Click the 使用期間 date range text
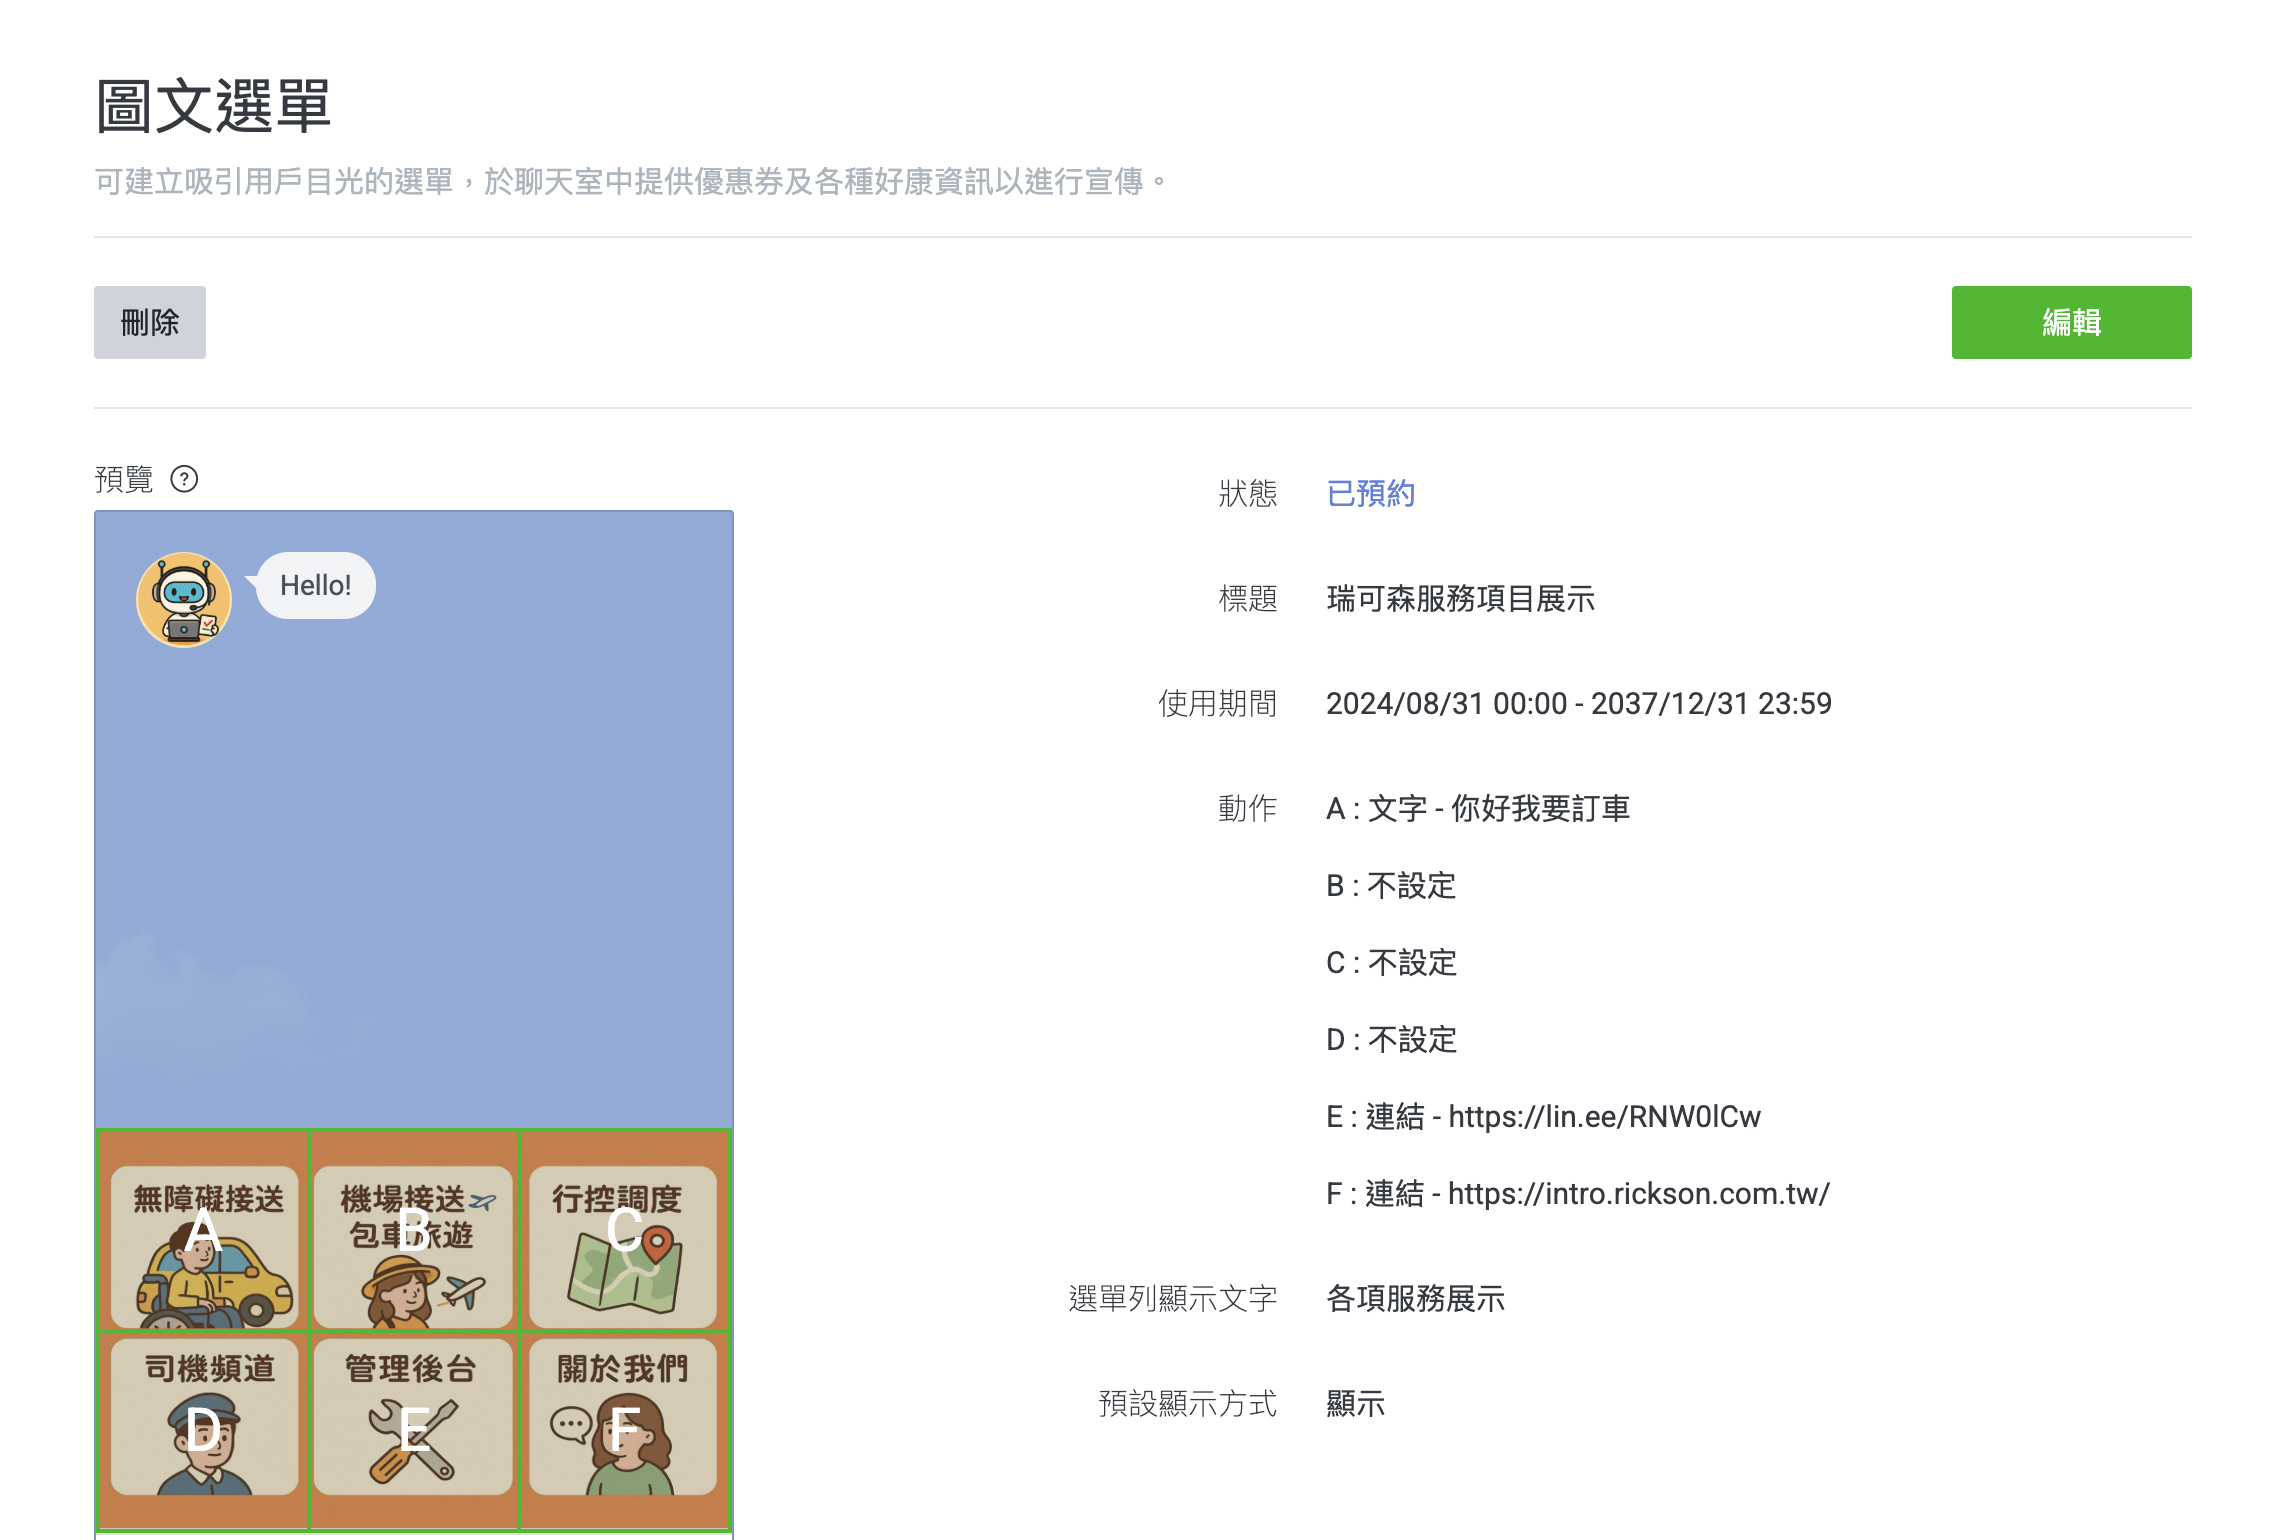This screenshot has height=1540, width=2284. point(1578,703)
